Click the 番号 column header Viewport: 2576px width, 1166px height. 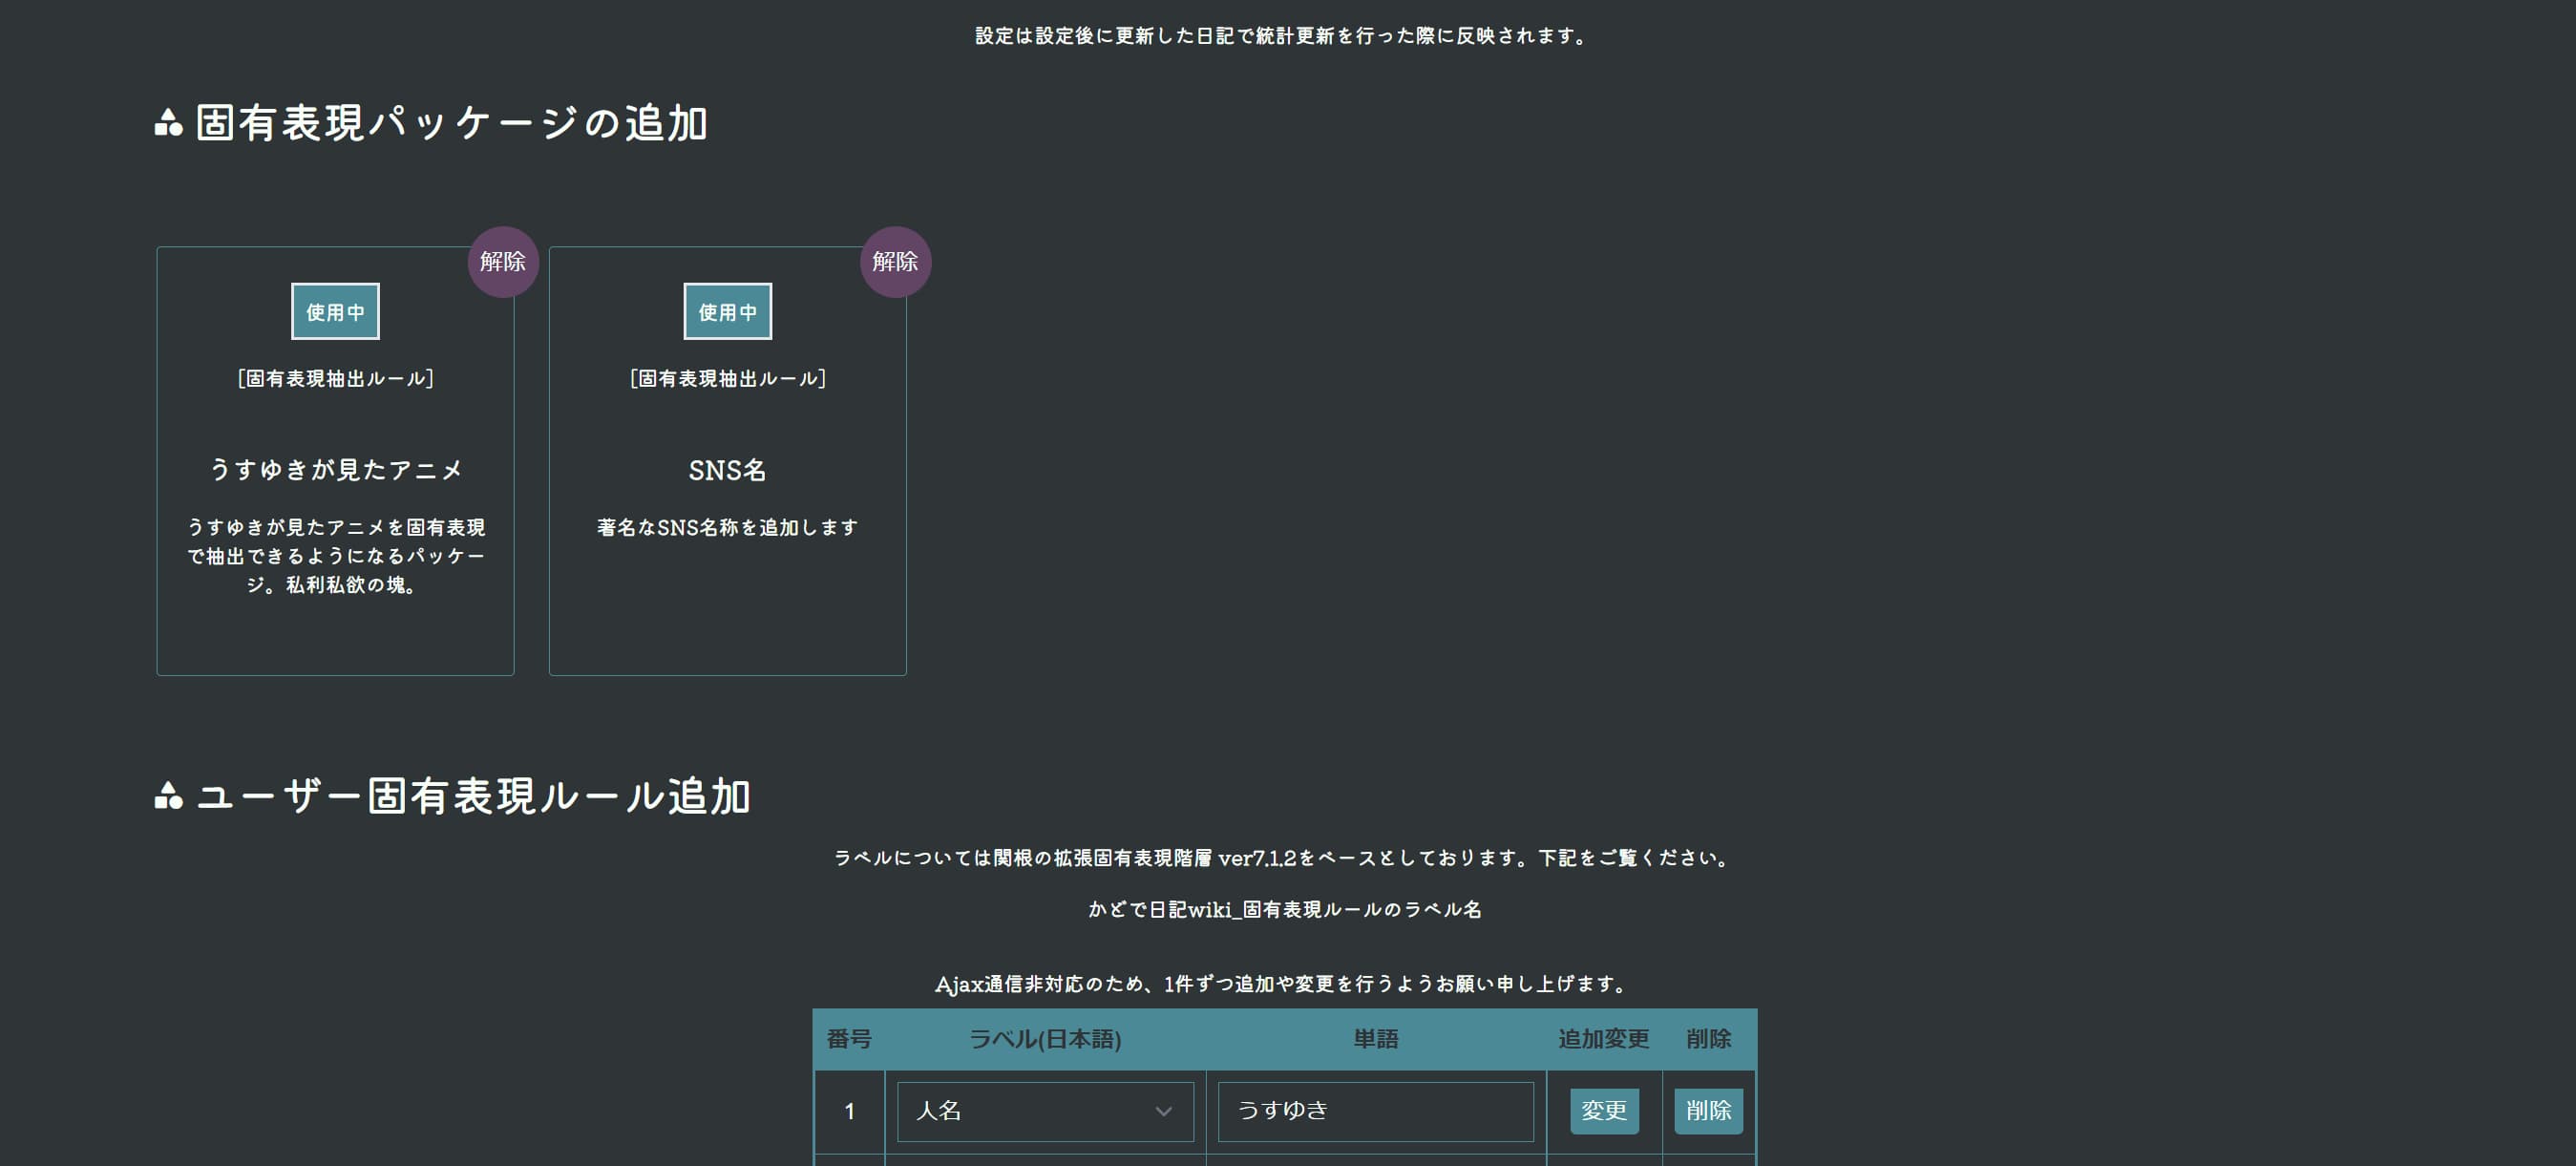pyautogui.click(x=849, y=1039)
